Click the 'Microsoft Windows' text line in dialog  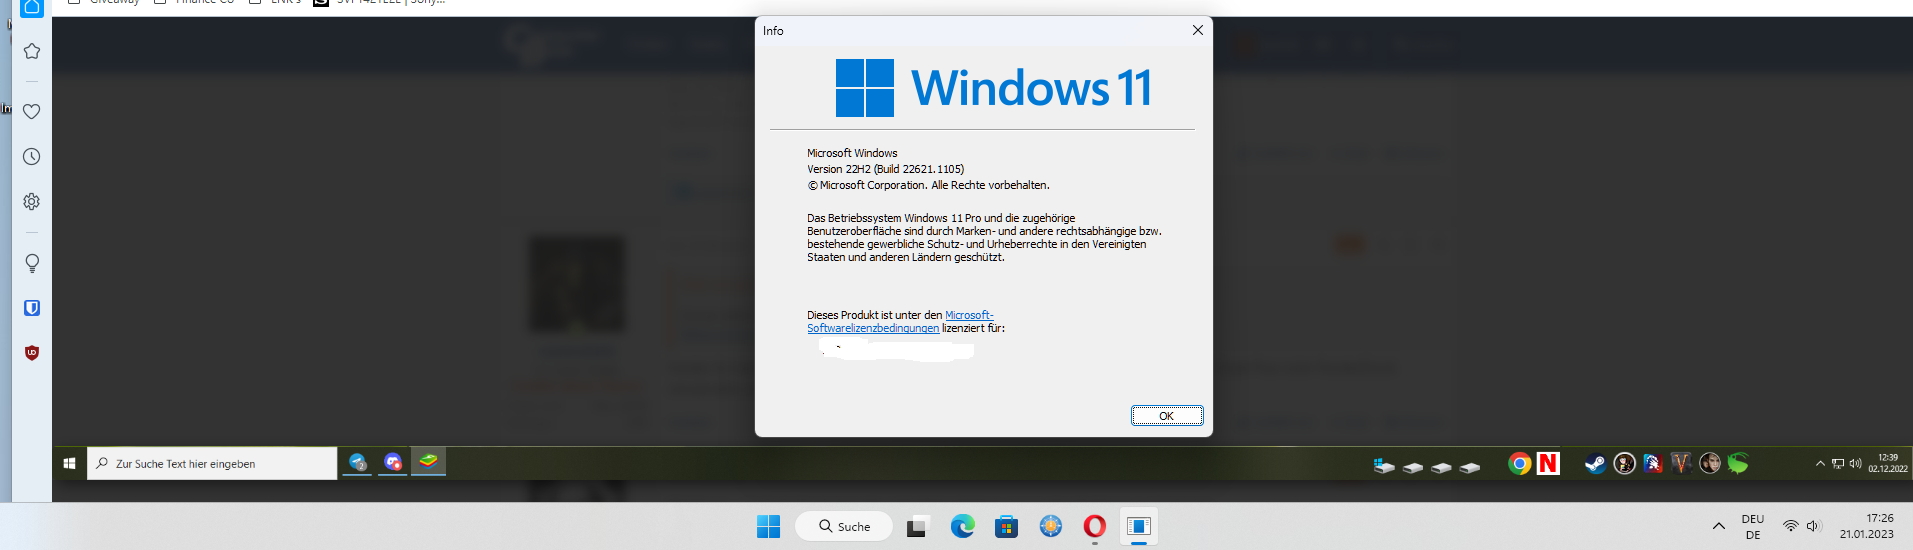point(852,153)
